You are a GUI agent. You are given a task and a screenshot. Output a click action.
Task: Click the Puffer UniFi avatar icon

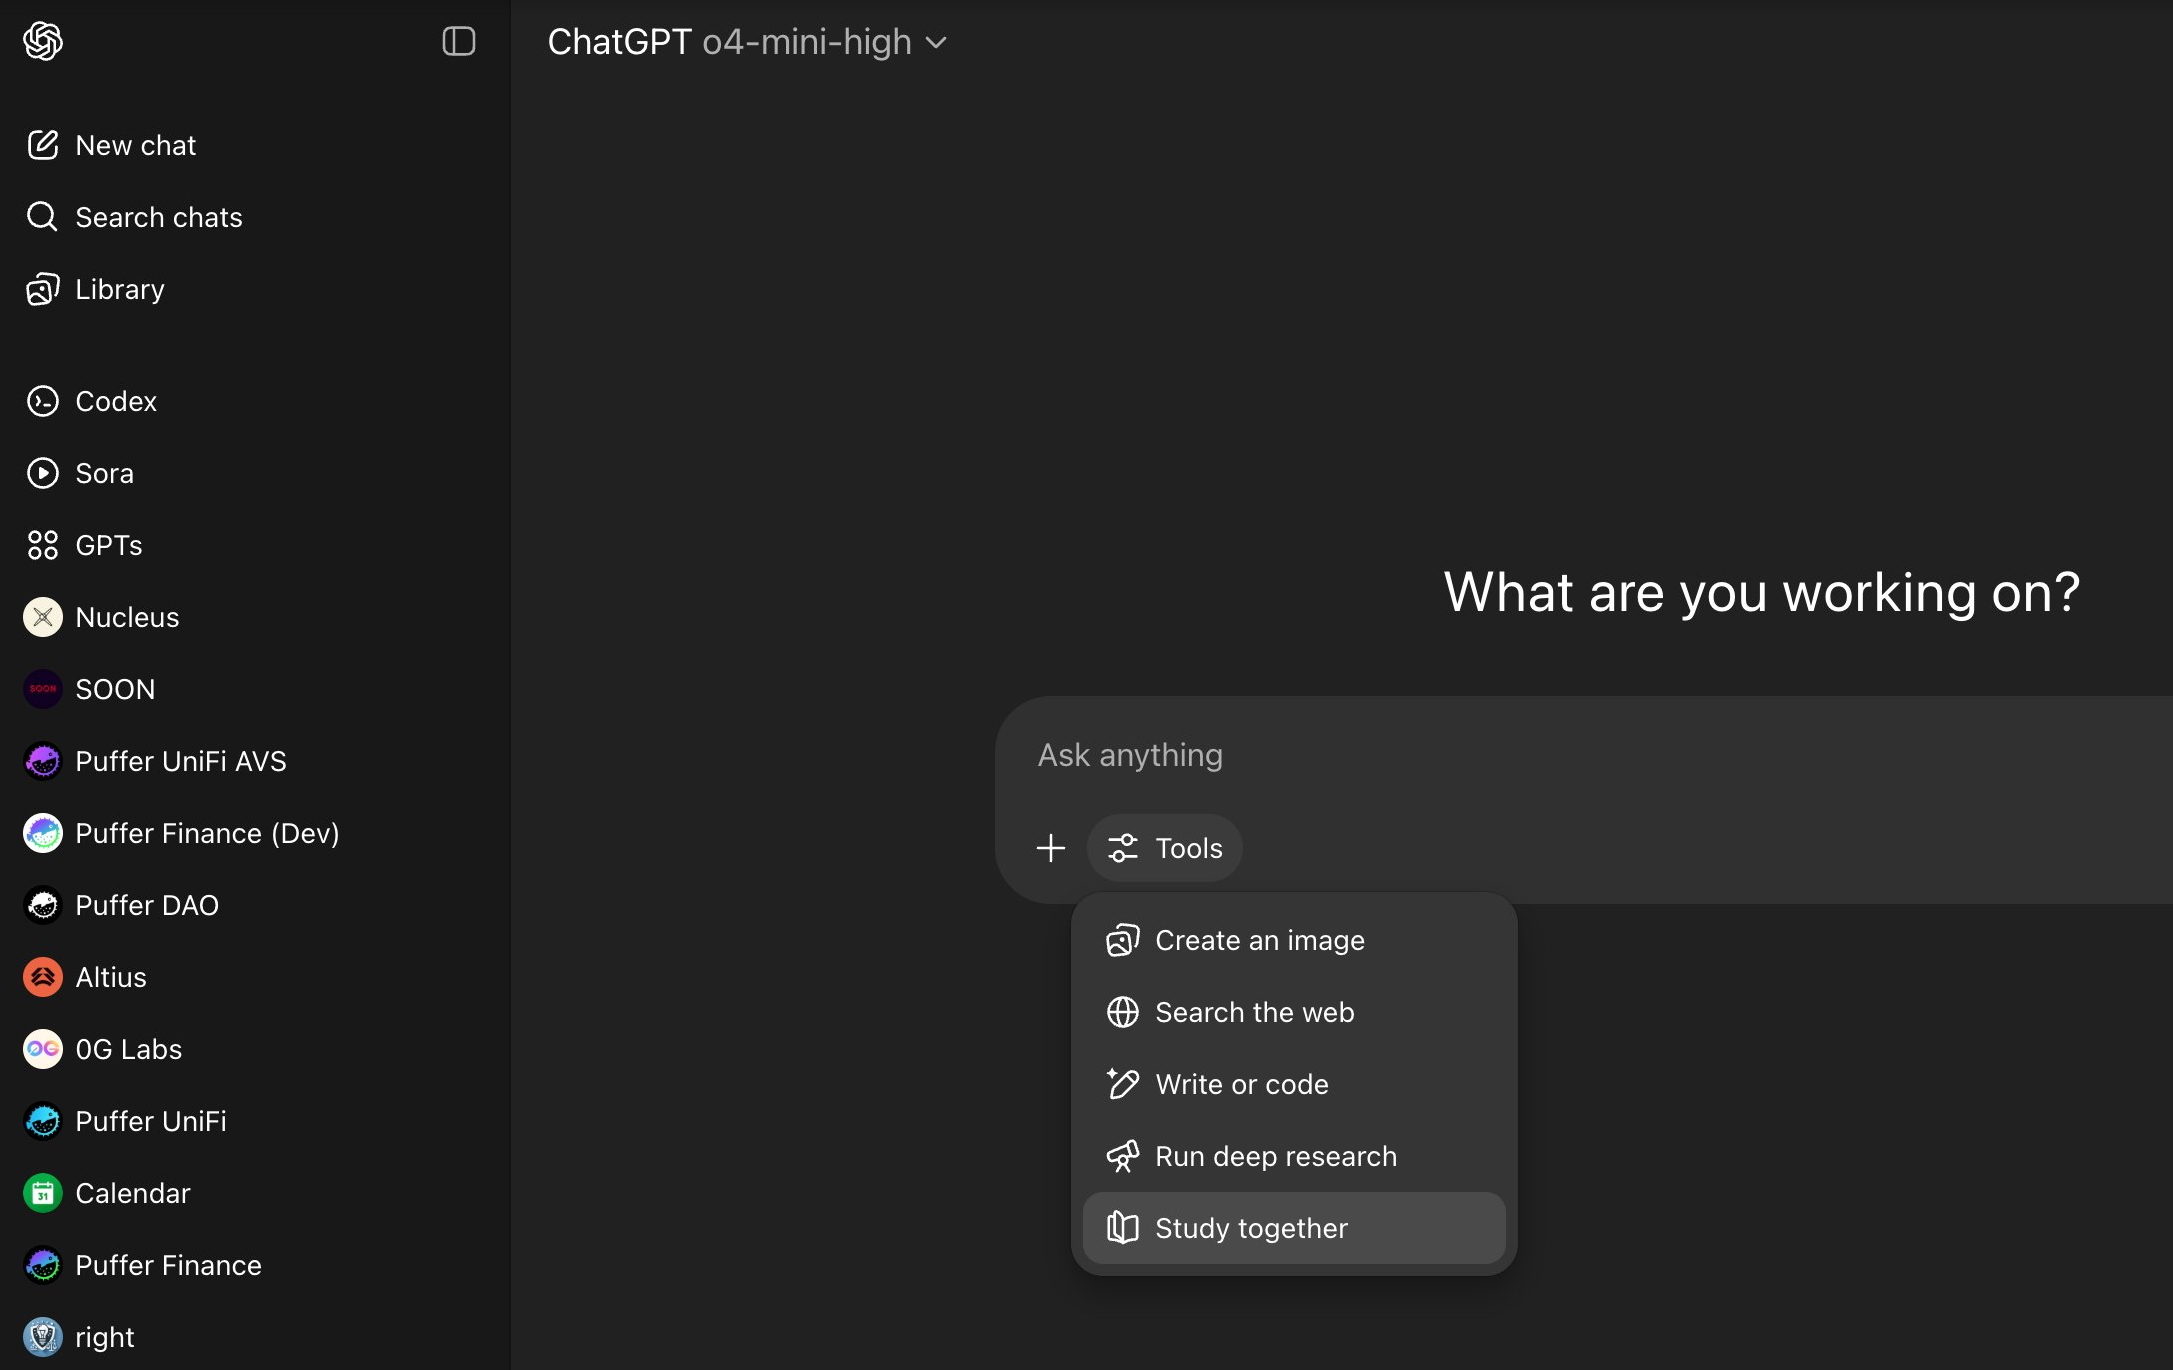pos(43,1121)
